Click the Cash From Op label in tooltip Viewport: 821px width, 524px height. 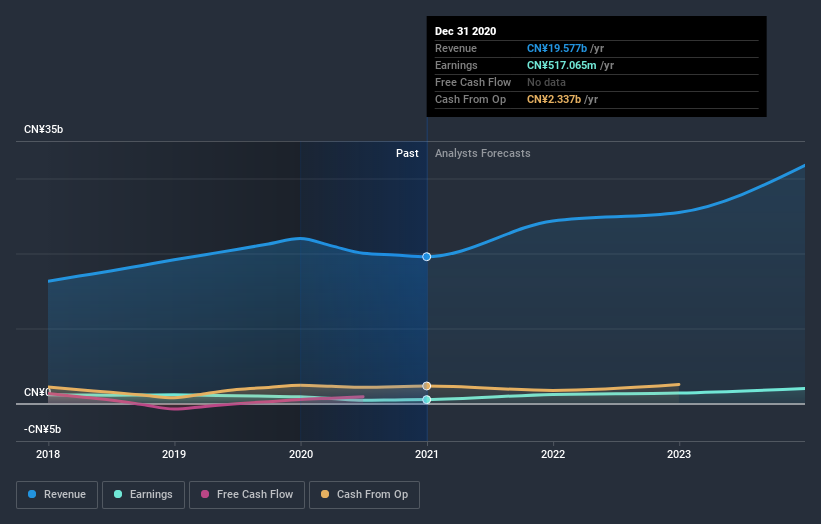(x=470, y=99)
